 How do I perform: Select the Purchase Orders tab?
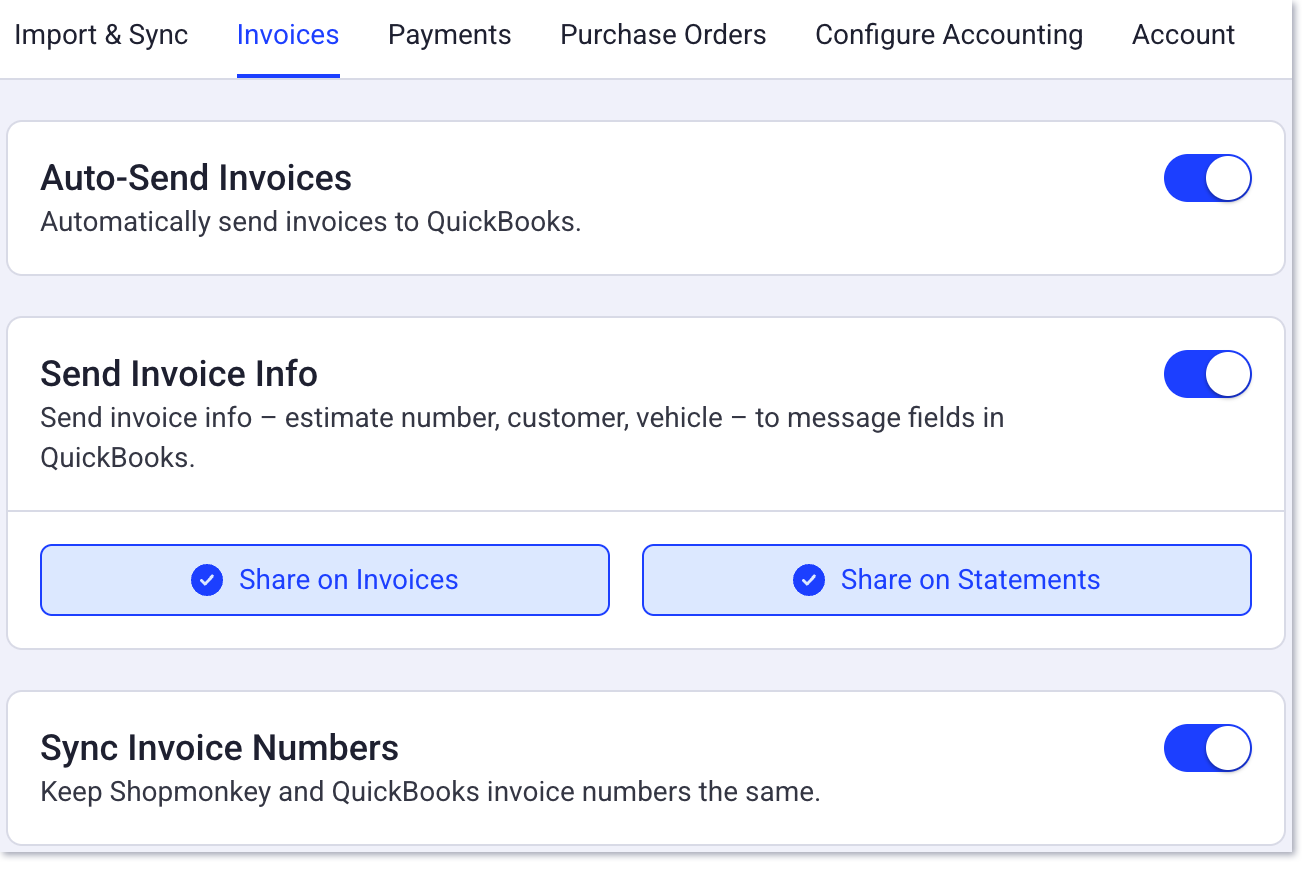click(x=663, y=34)
